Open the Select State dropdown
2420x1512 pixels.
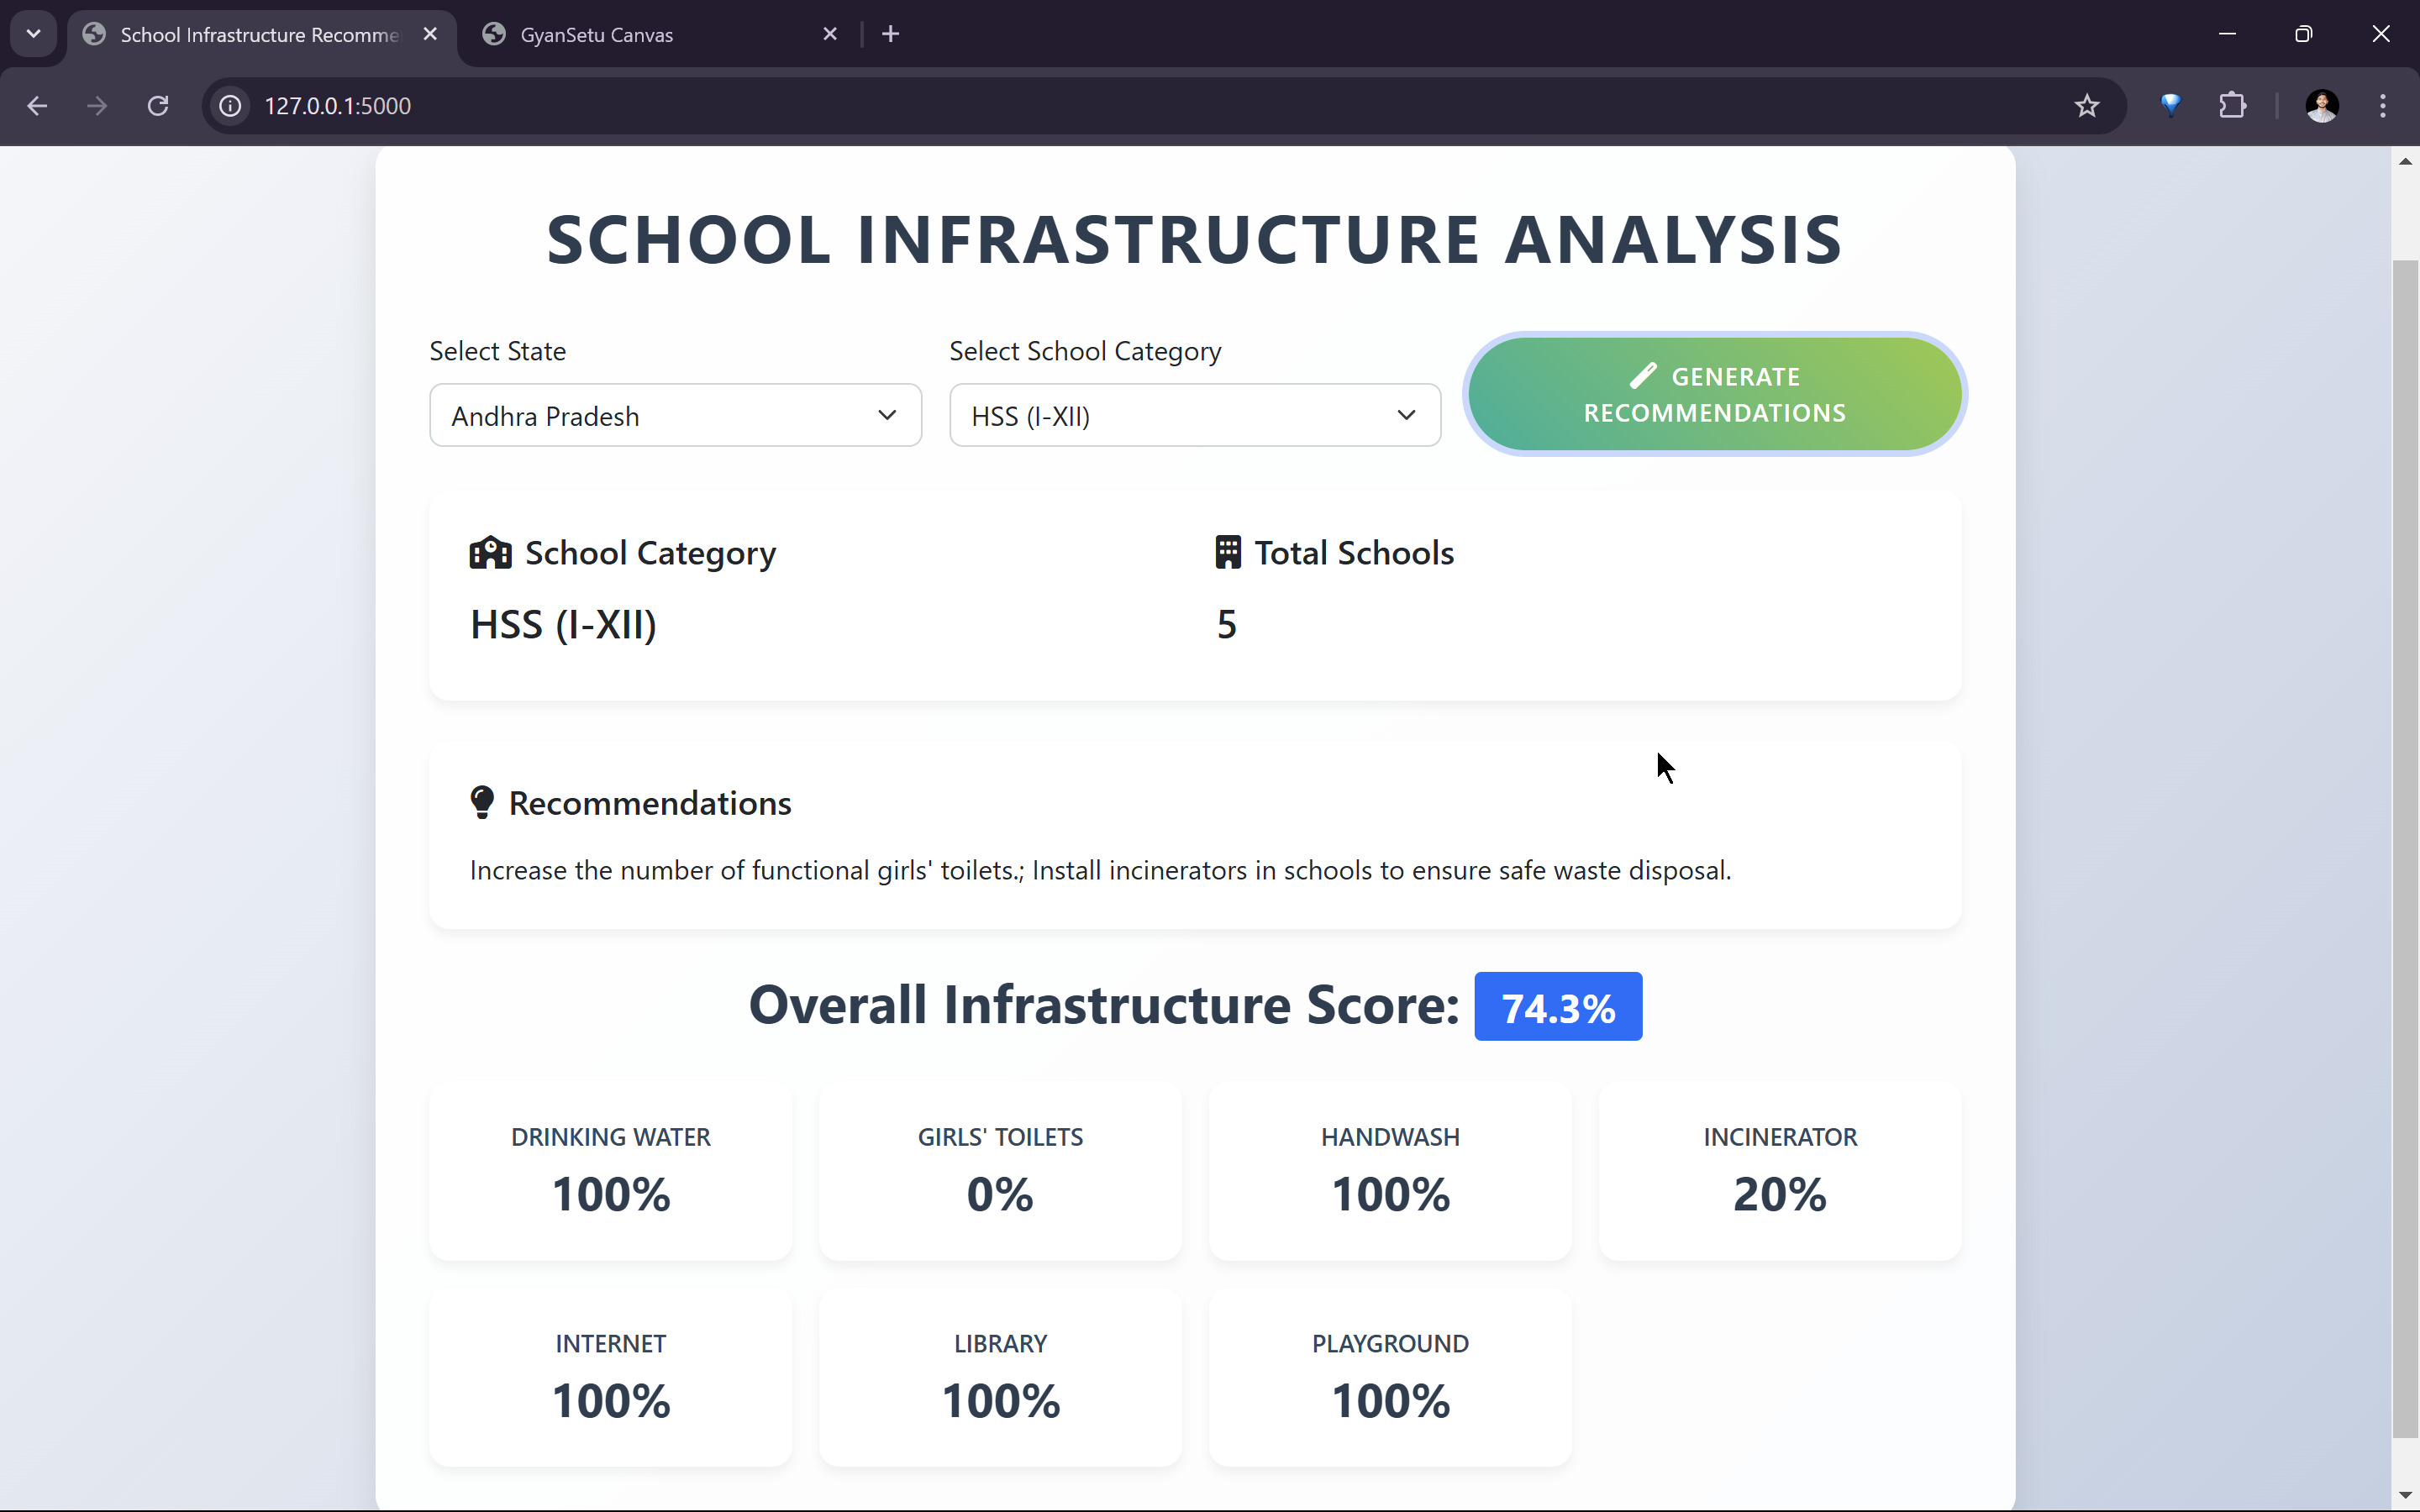675,415
